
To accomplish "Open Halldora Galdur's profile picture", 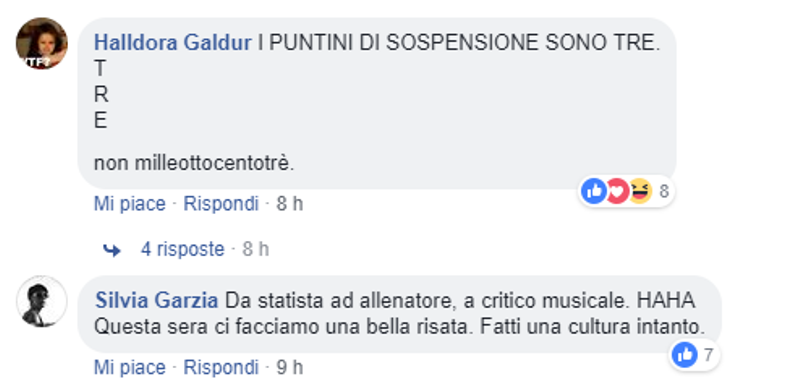I will (x=41, y=43).
